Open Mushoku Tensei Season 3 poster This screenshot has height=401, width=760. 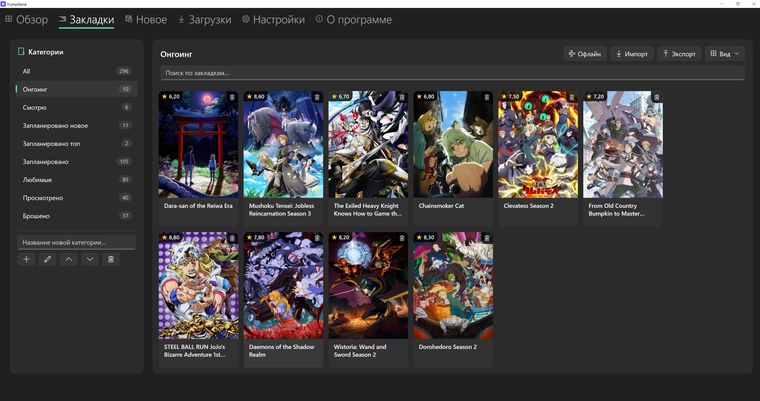[283, 144]
